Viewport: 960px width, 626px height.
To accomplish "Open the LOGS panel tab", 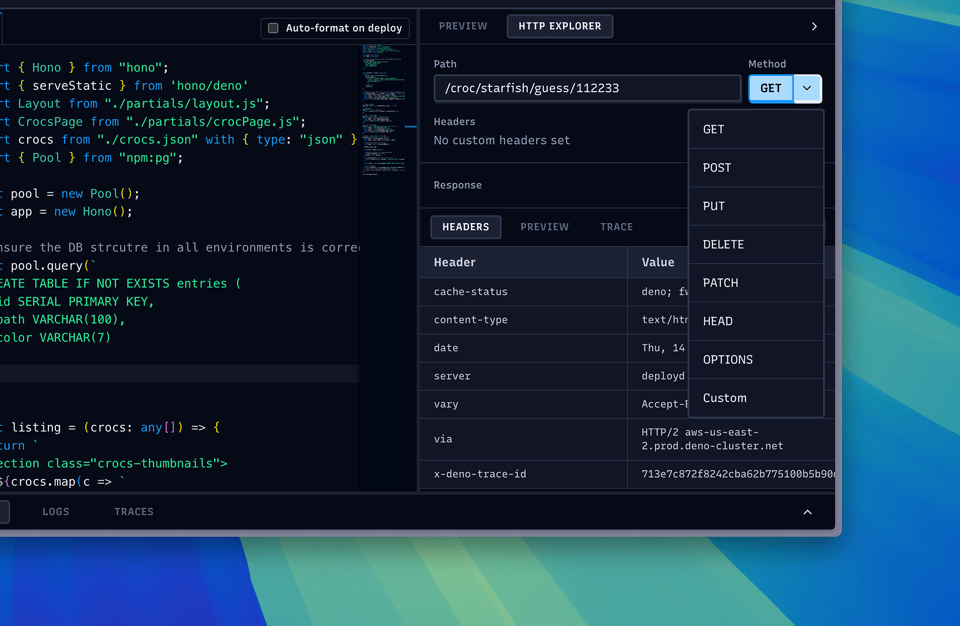I will [56, 512].
